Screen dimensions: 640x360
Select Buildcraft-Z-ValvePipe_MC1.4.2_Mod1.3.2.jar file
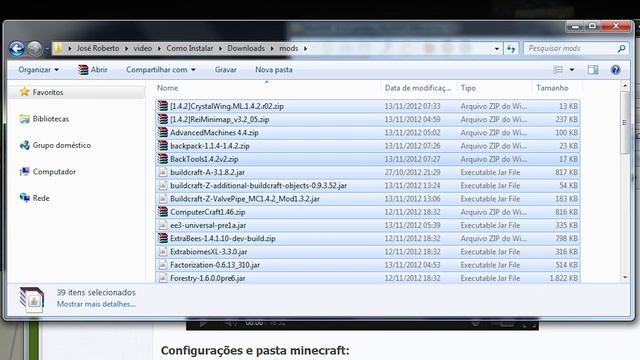point(245,199)
